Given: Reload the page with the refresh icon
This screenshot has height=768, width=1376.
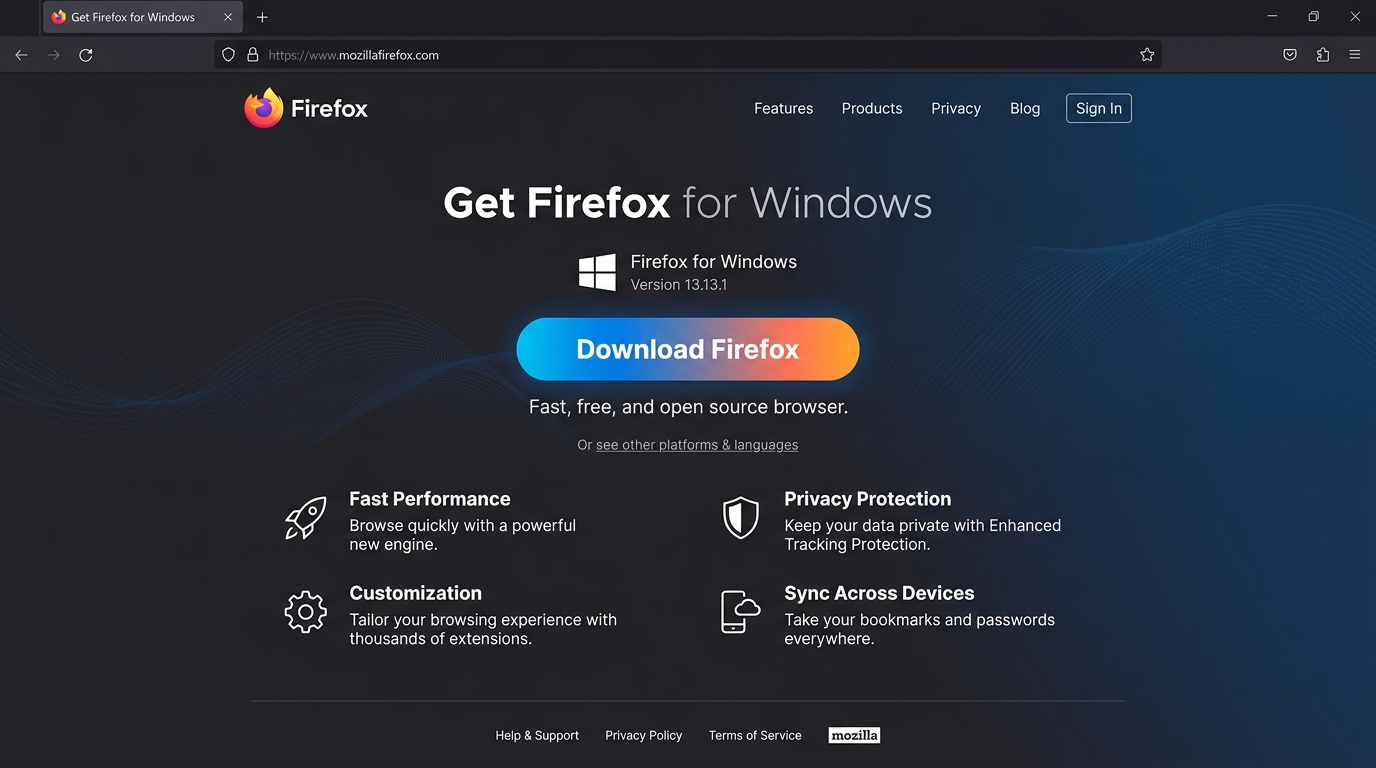Looking at the screenshot, I should click(86, 55).
